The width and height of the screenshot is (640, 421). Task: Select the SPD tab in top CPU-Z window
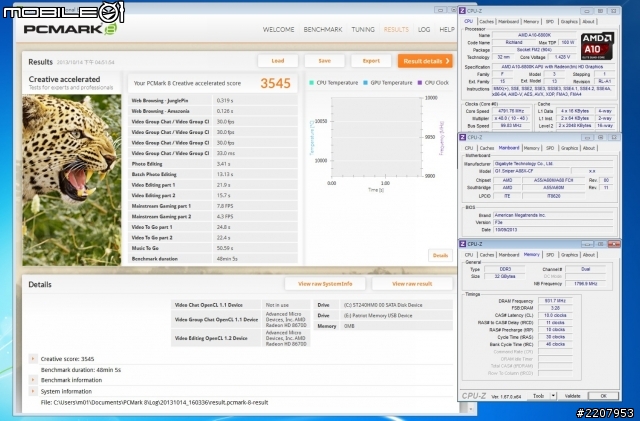pos(550,22)
